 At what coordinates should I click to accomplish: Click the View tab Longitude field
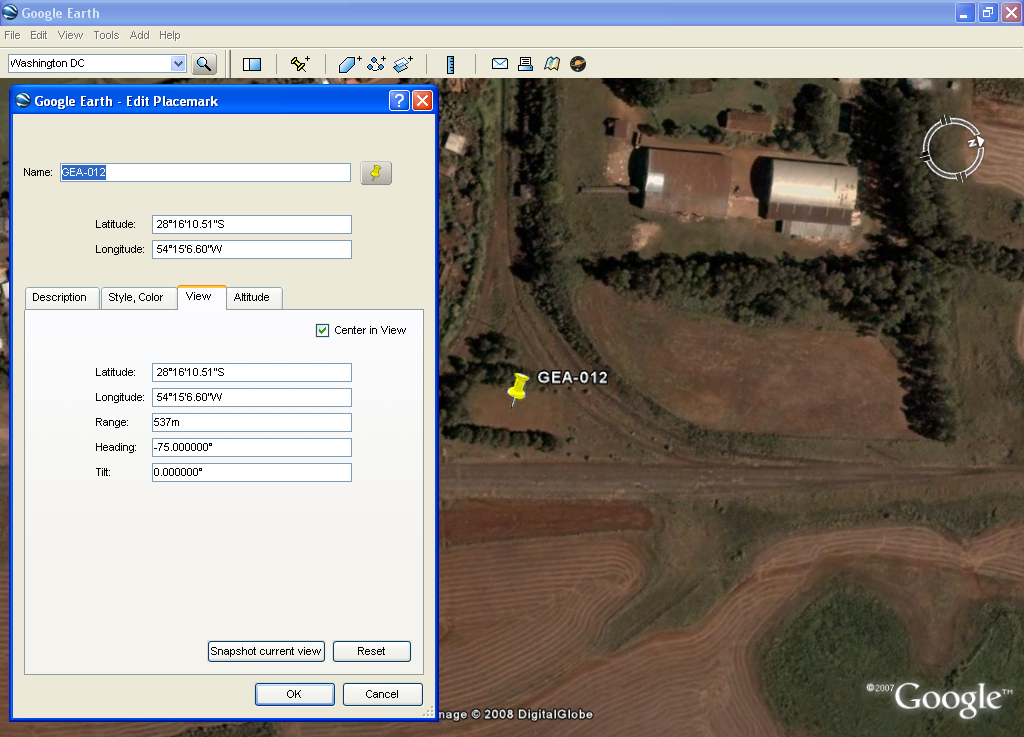[x=251, y=397]
